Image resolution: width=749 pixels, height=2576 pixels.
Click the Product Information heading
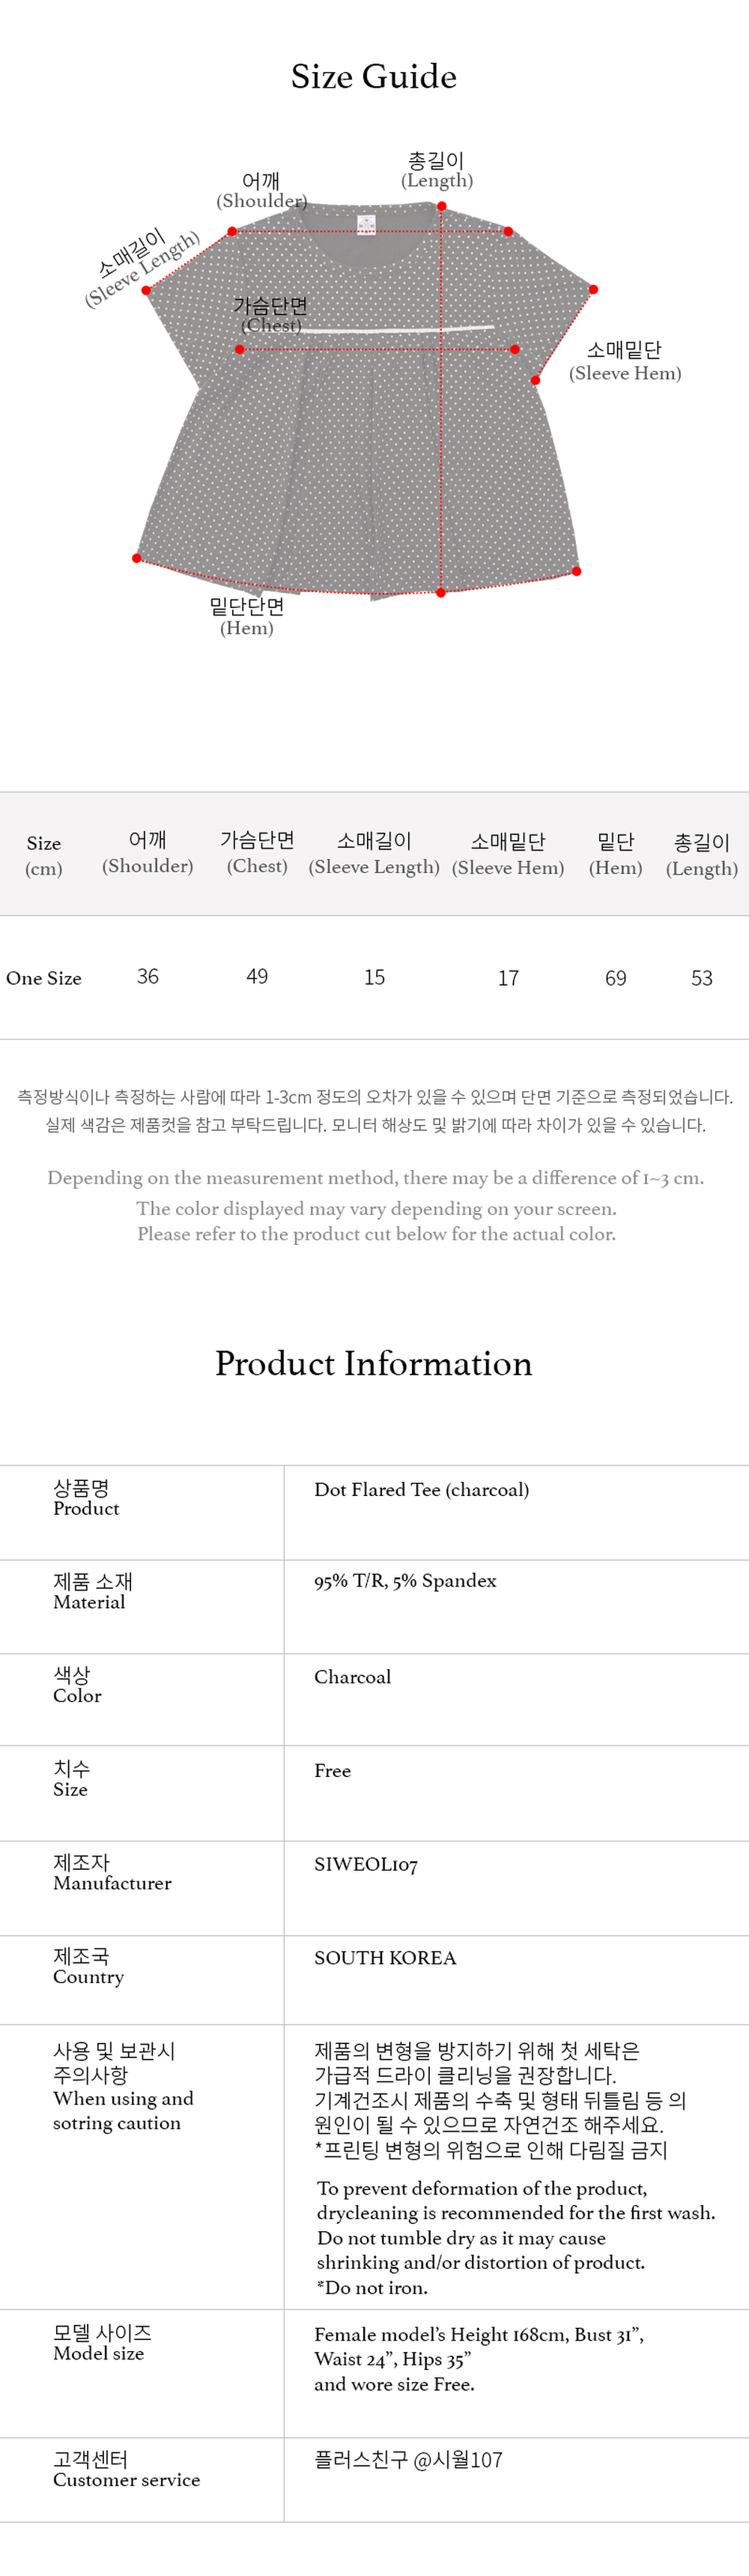pos(373,1364)
